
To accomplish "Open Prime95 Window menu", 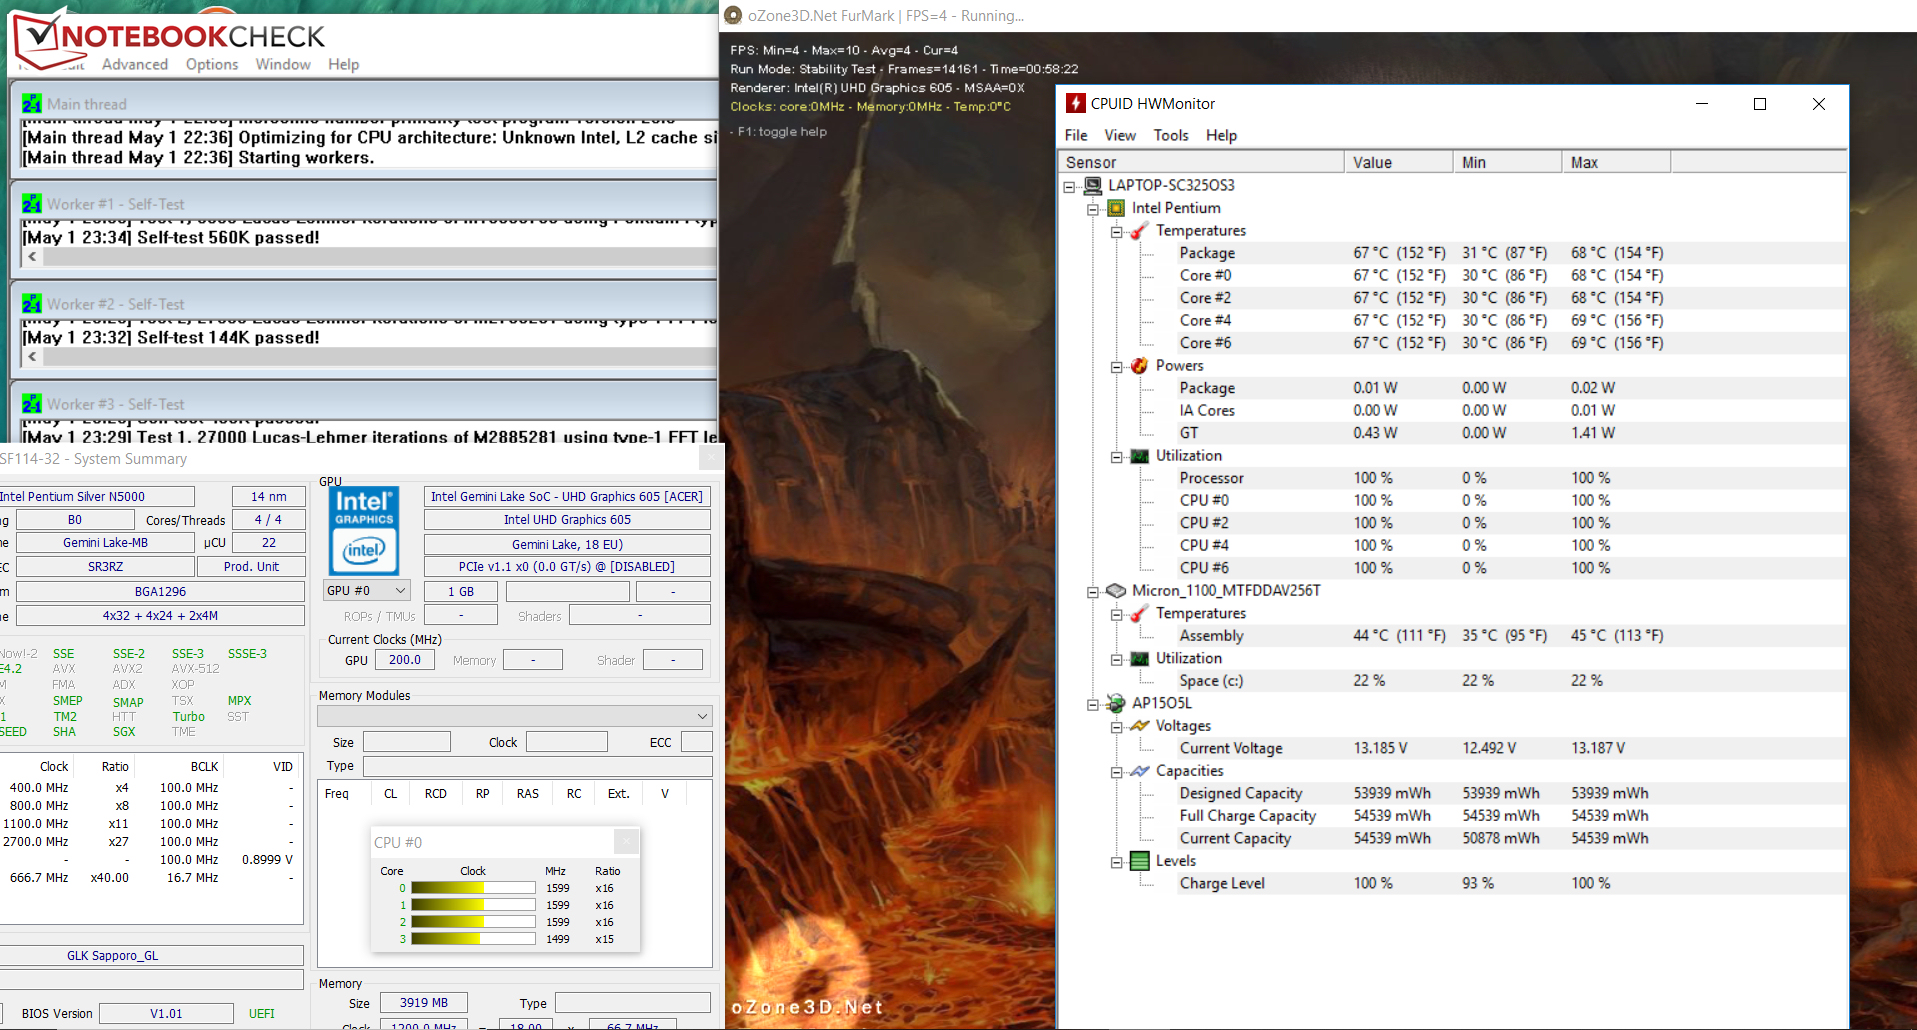I will click(283, 64).
